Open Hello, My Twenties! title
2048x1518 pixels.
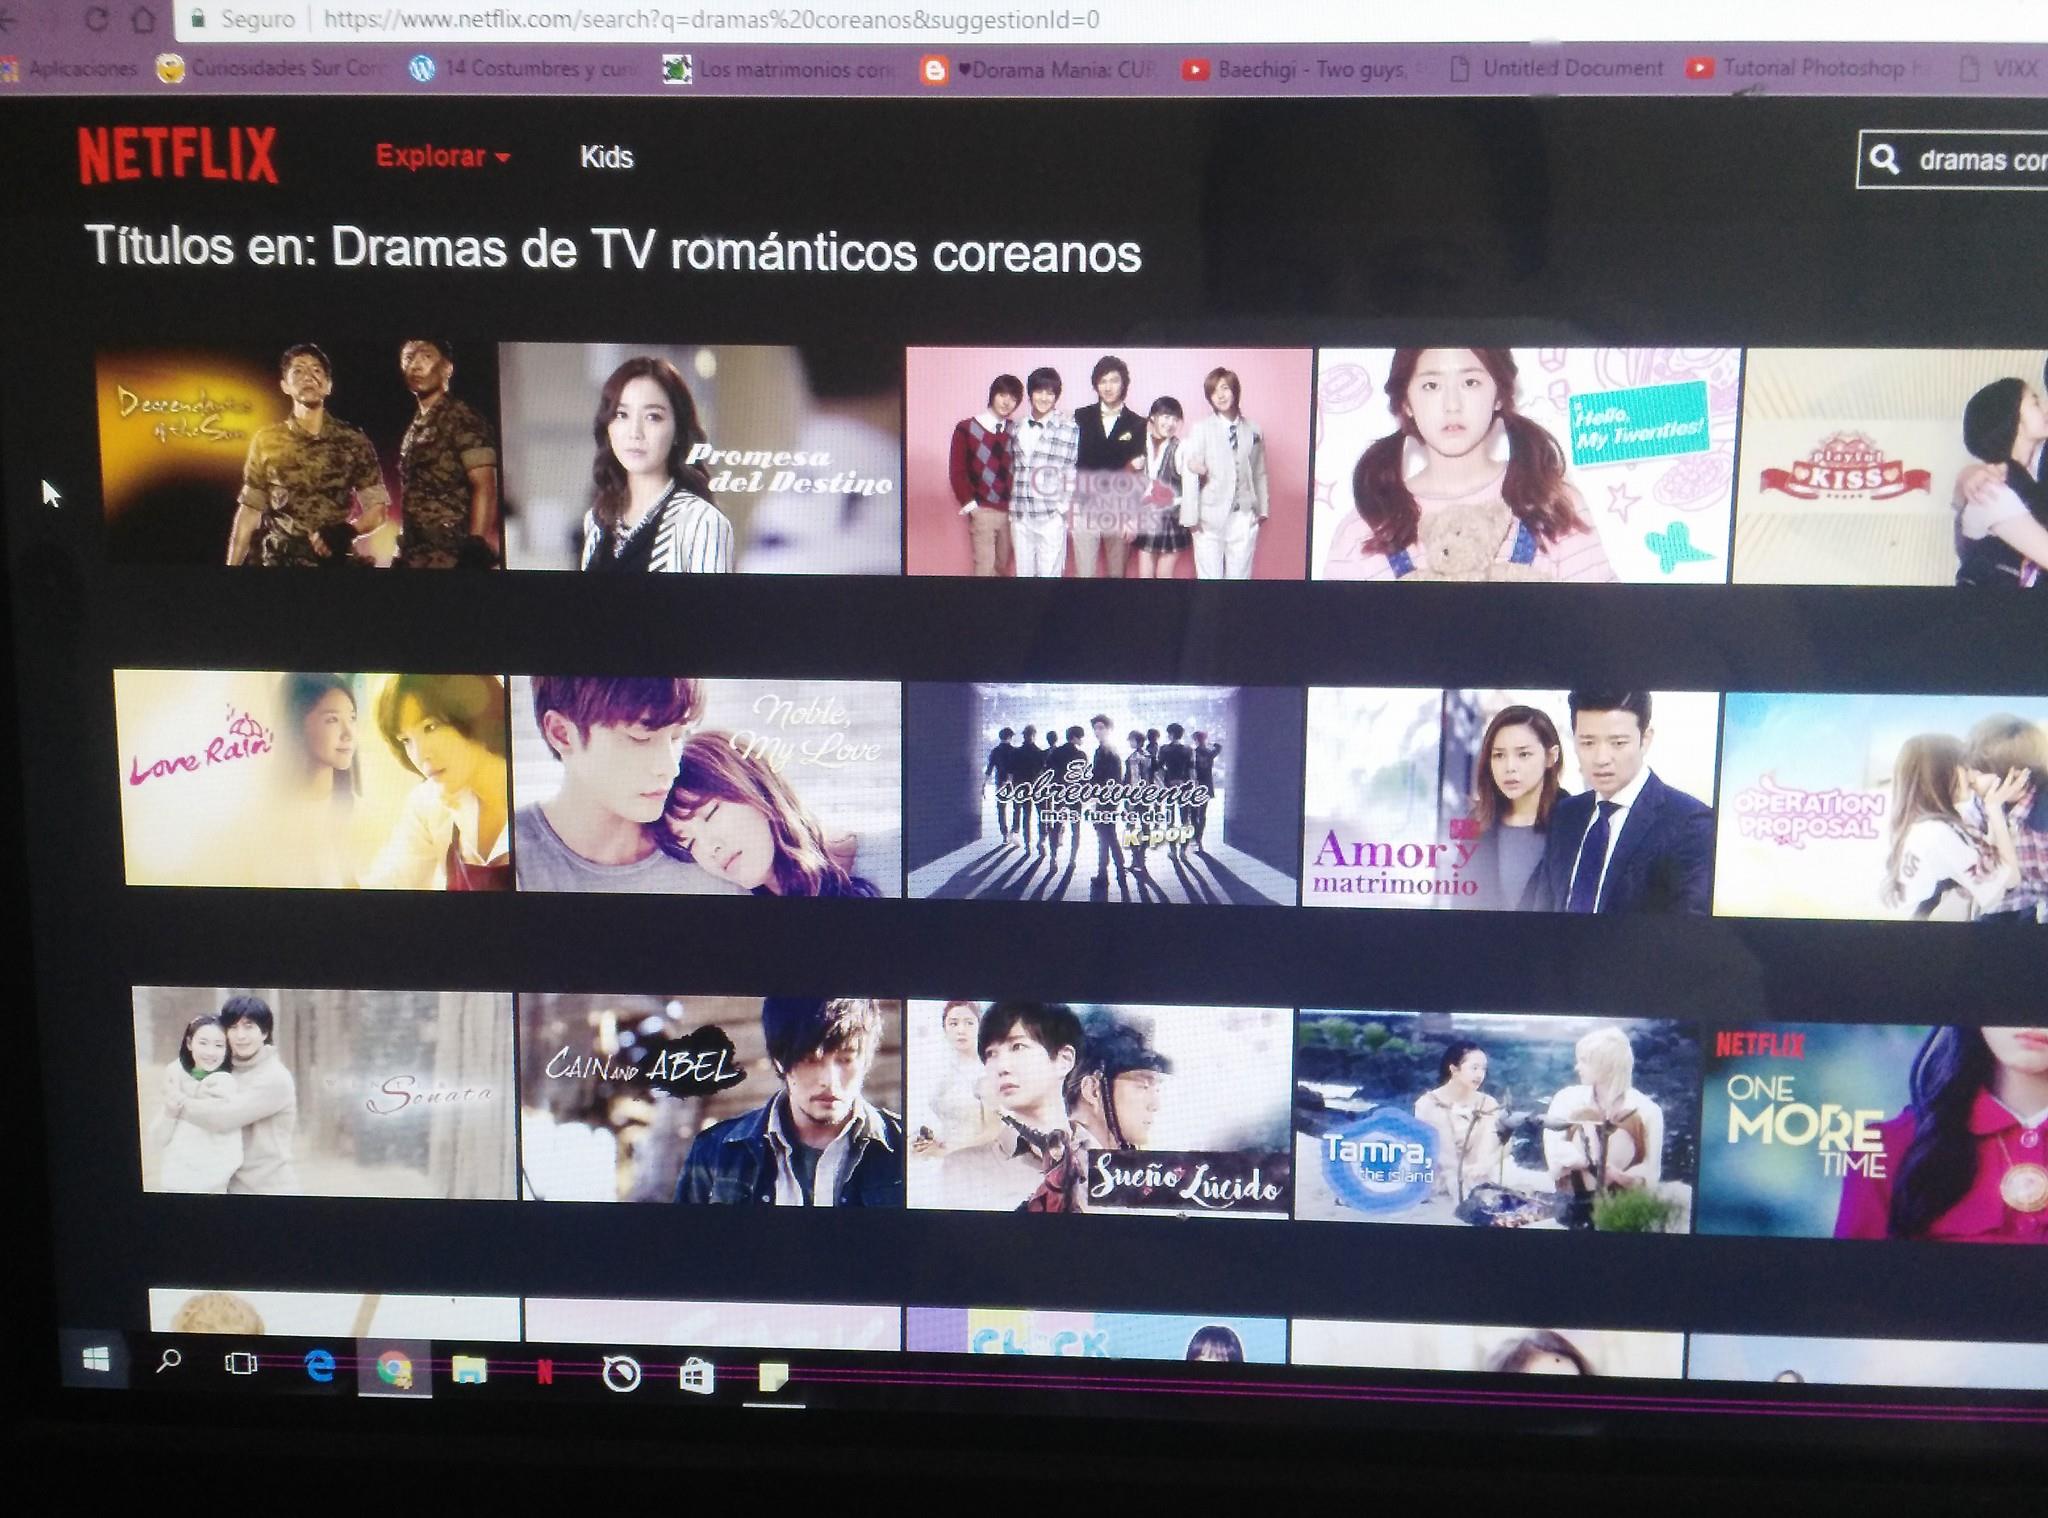1524,465
